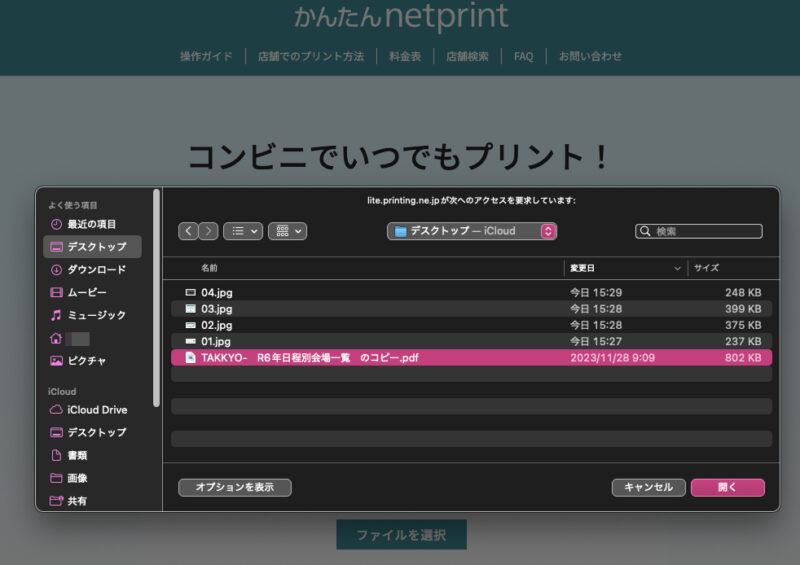Viewport: 800px width, 565px height.
Task: Open the デスクトップ — iCloud location popup
Action: coord(471,231)
